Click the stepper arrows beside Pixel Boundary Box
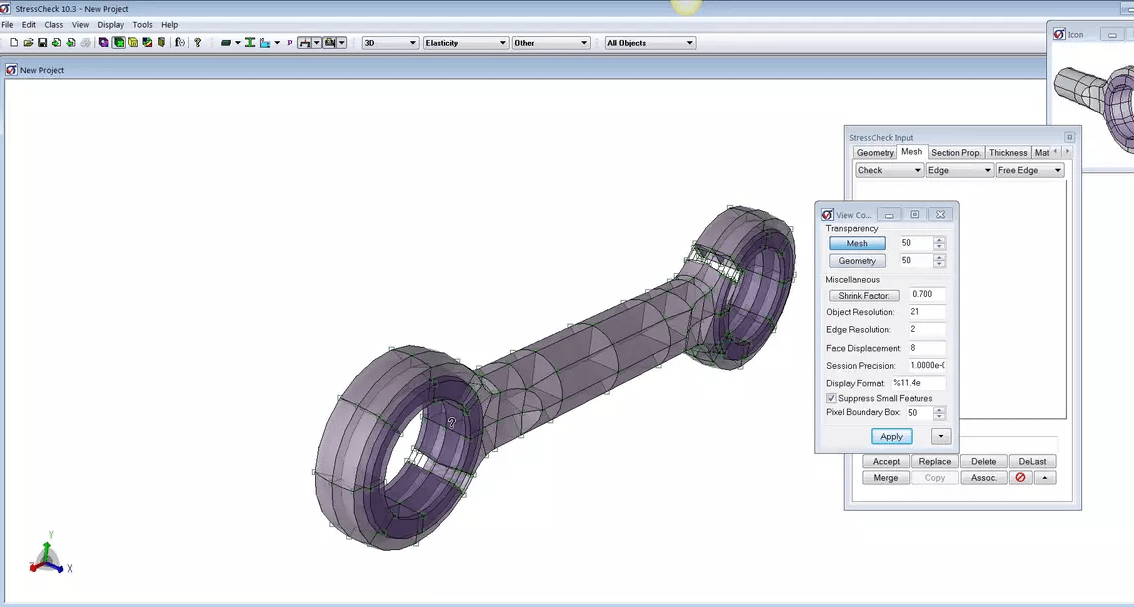 pos(938,412)
